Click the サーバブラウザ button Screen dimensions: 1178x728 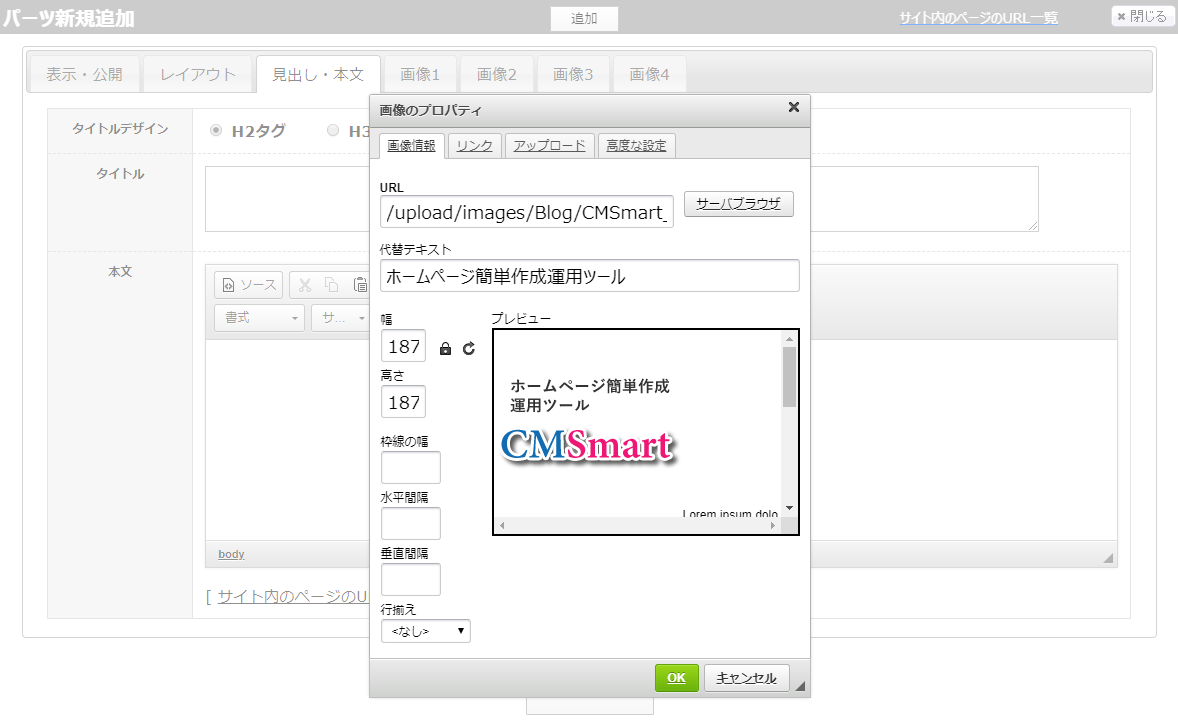tap(738, 204)
